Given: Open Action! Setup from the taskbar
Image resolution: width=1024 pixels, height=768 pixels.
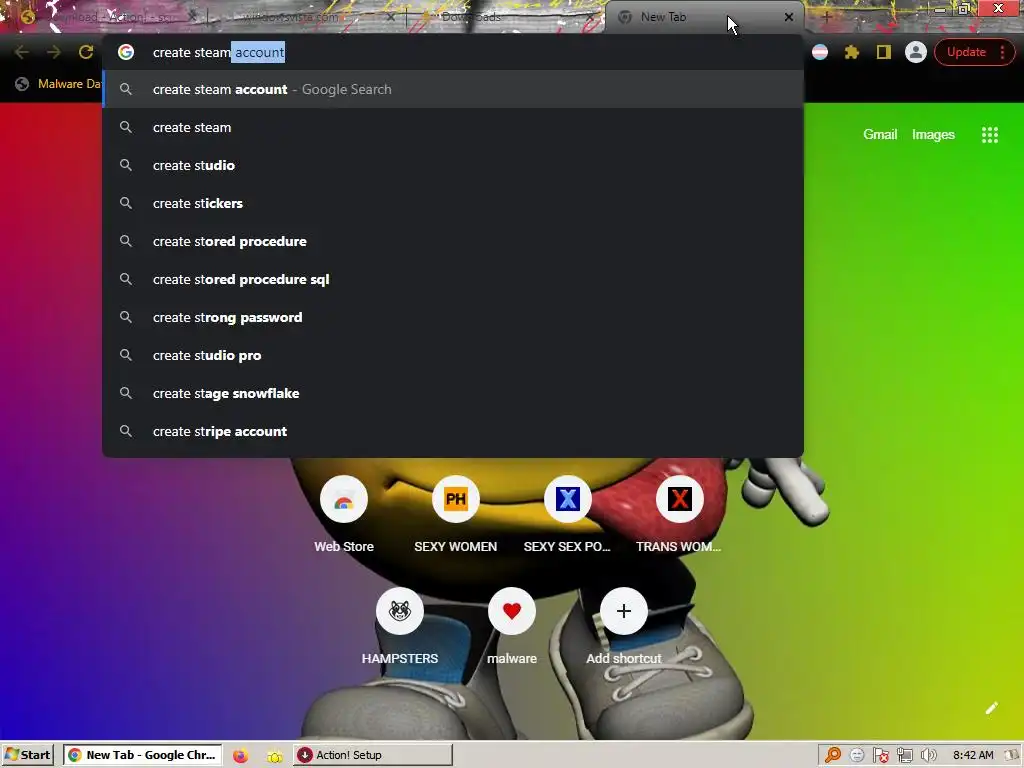Looking at the screenshot, I should 372,755.
